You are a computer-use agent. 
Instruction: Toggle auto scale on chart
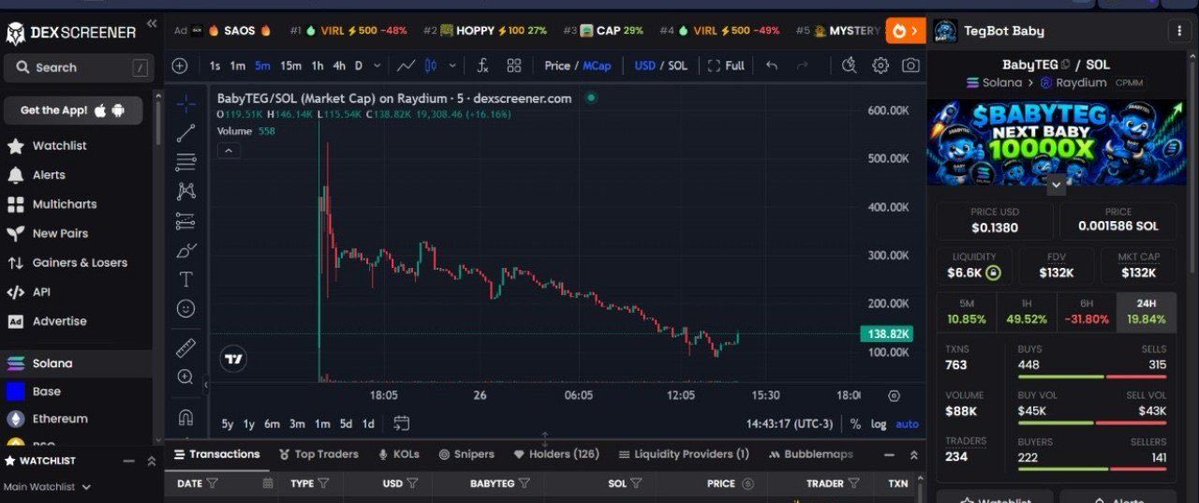tap(907, 424)
